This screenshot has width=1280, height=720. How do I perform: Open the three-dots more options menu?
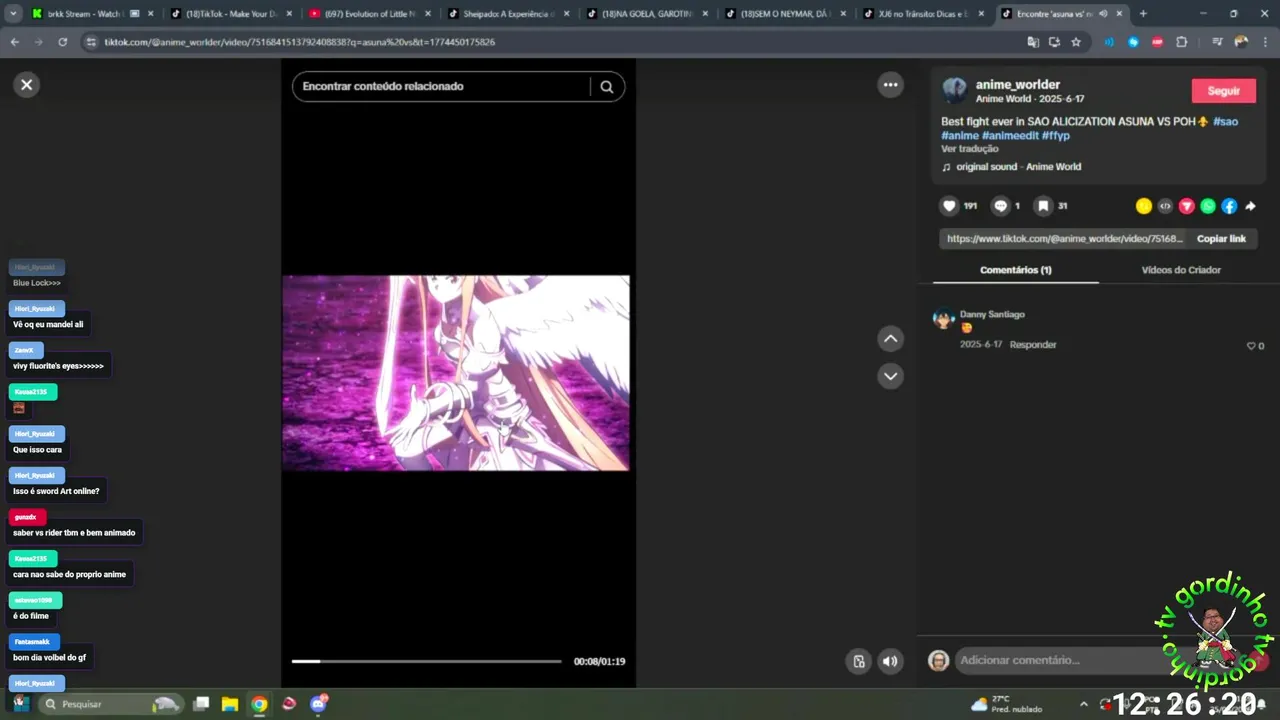pyautogui.click(x=890, y=85)
